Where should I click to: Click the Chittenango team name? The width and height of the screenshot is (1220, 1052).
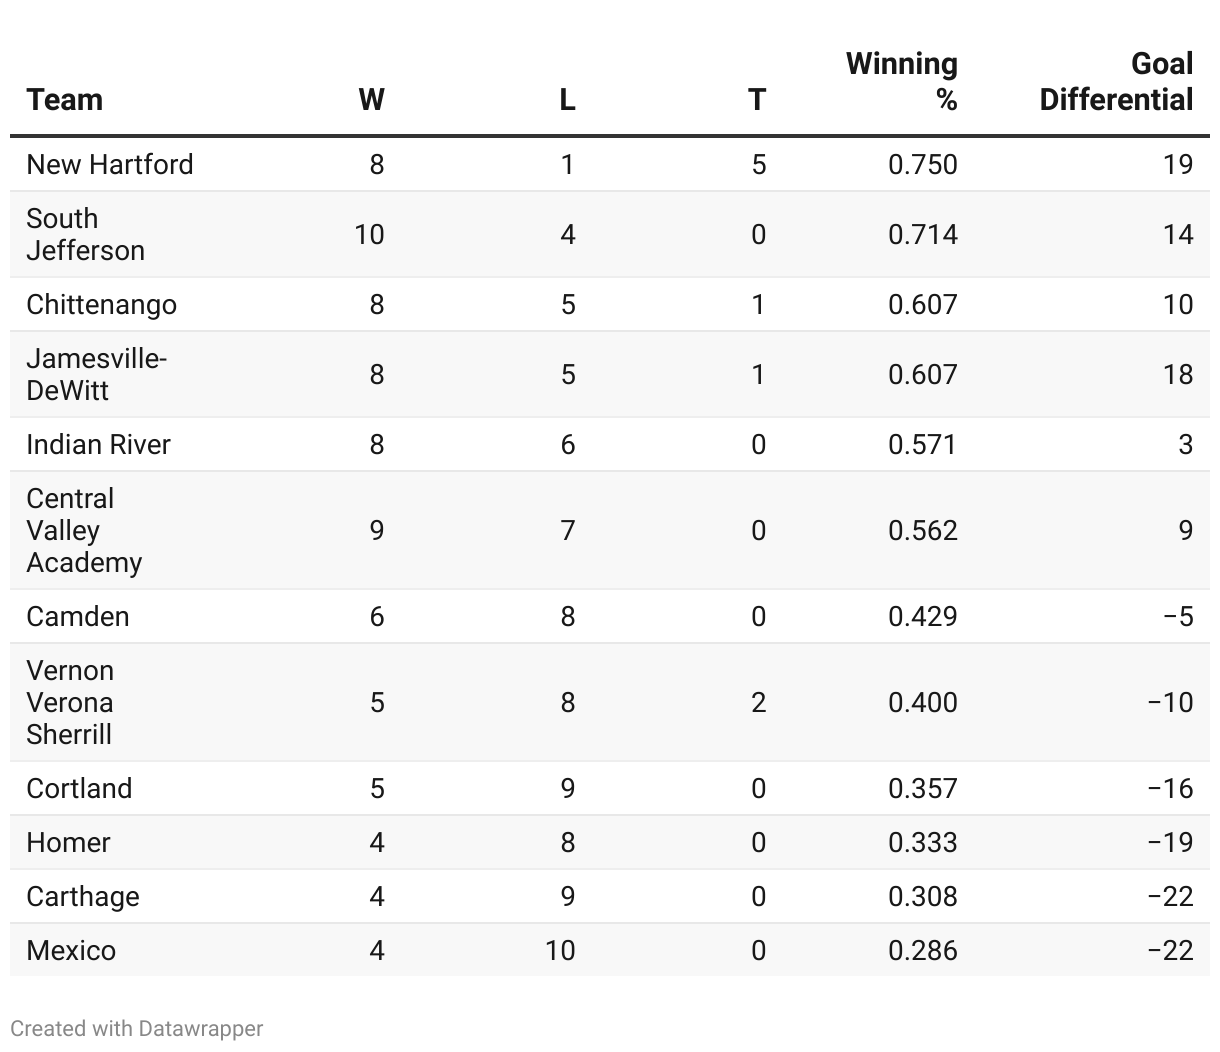point(102,304)
